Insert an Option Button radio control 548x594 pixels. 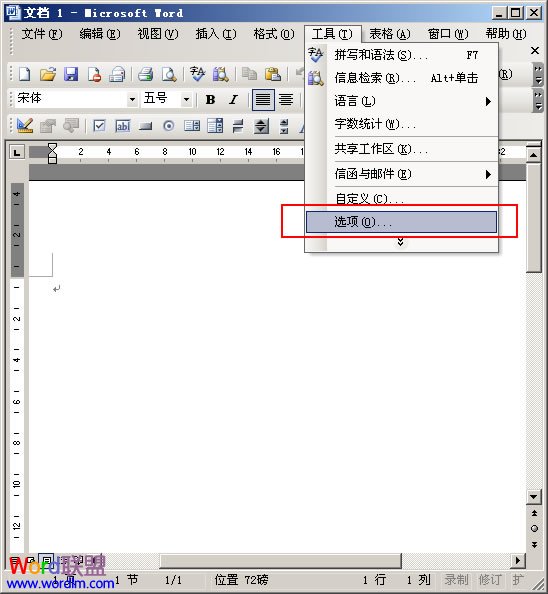click(x=169, y=126)
